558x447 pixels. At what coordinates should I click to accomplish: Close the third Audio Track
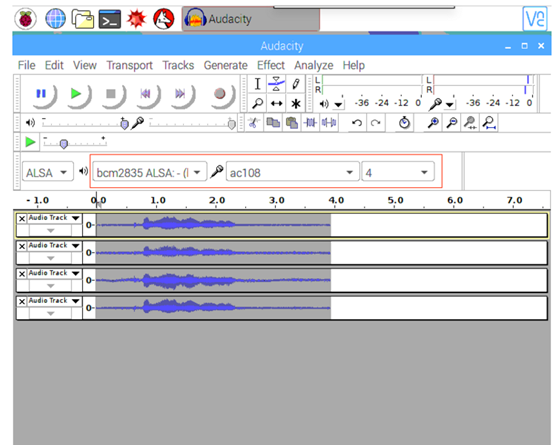22,273
